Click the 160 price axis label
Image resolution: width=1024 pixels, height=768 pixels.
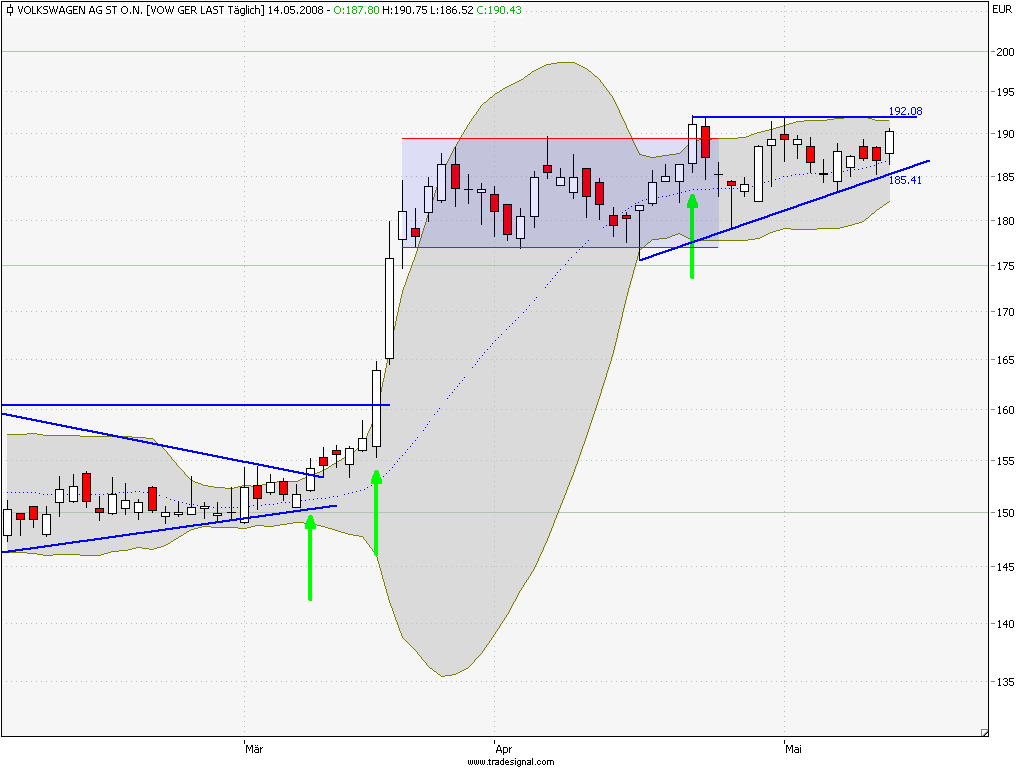[x=1005, y=410]
